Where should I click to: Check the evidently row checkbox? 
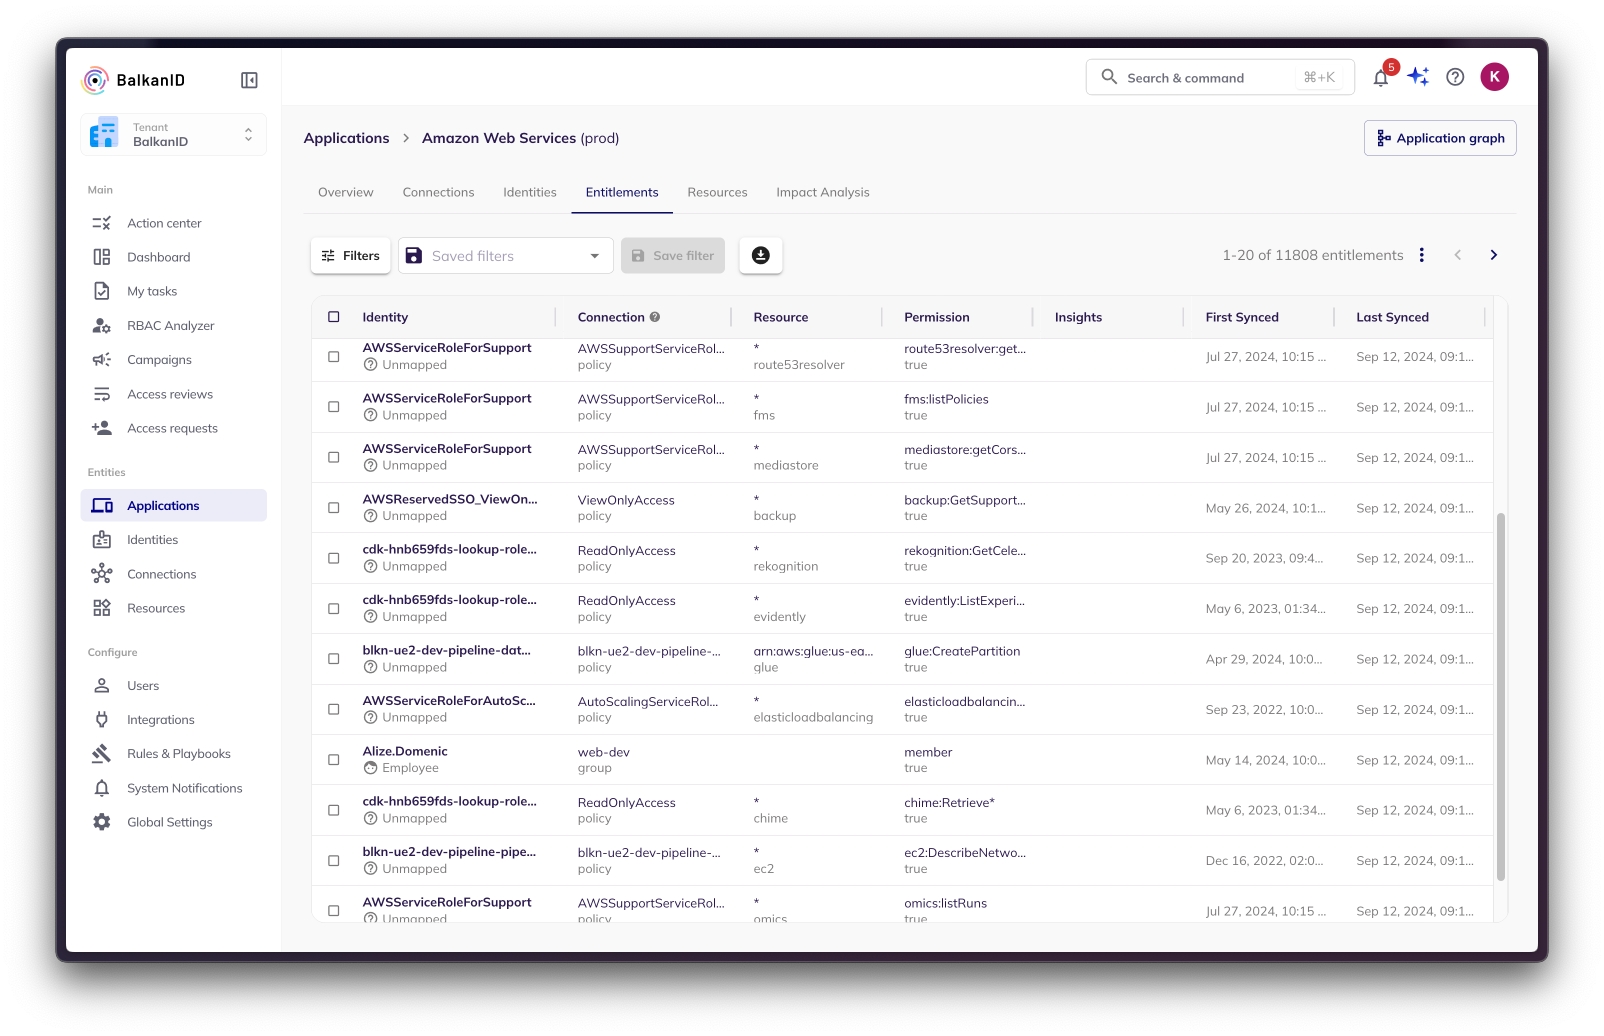(334, 608)
